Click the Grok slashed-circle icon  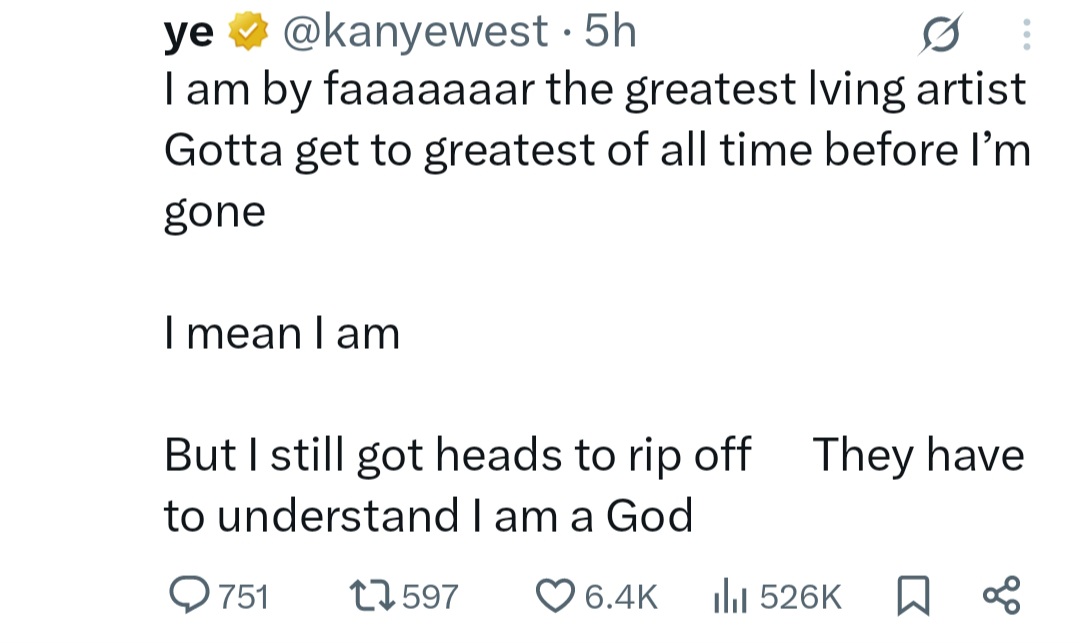click(940, 37)
